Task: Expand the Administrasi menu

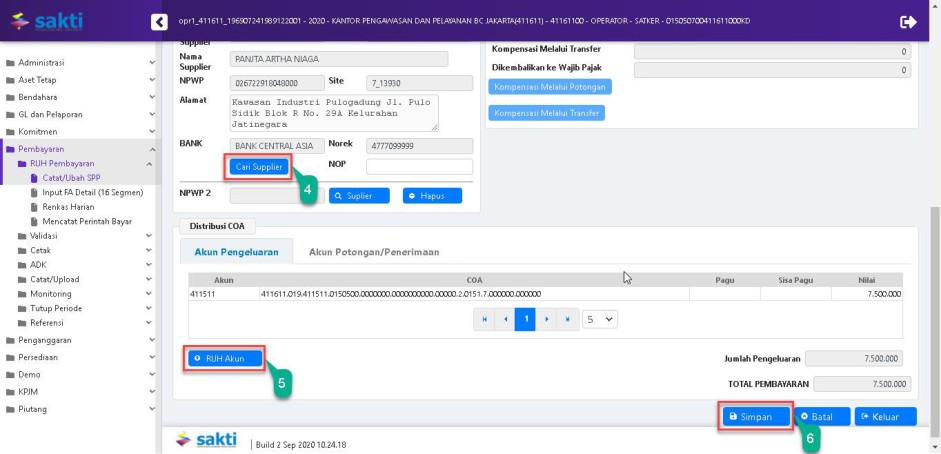Action: point(41,63)
